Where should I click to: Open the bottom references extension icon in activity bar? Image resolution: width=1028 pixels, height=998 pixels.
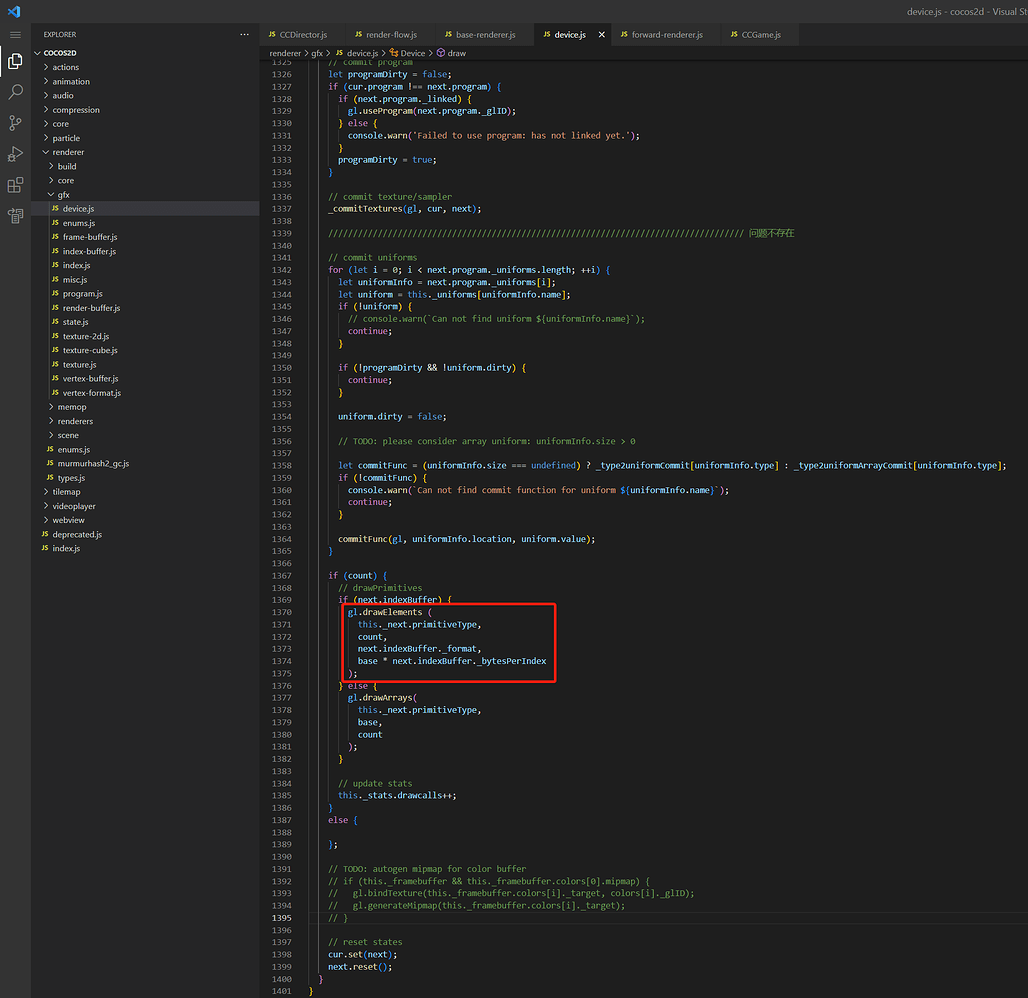(x=15, y=216)
